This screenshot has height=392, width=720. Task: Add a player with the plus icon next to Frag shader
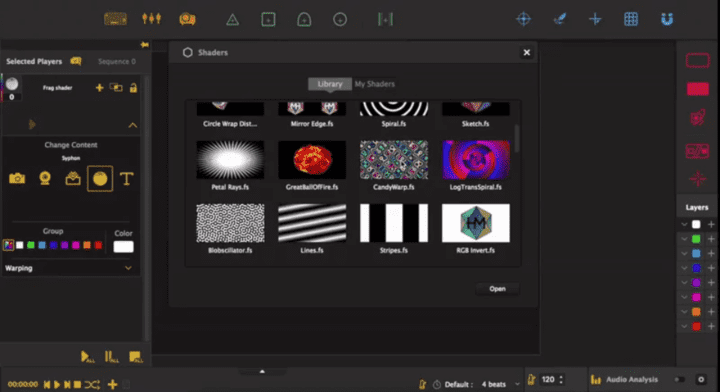pos(99,87)
